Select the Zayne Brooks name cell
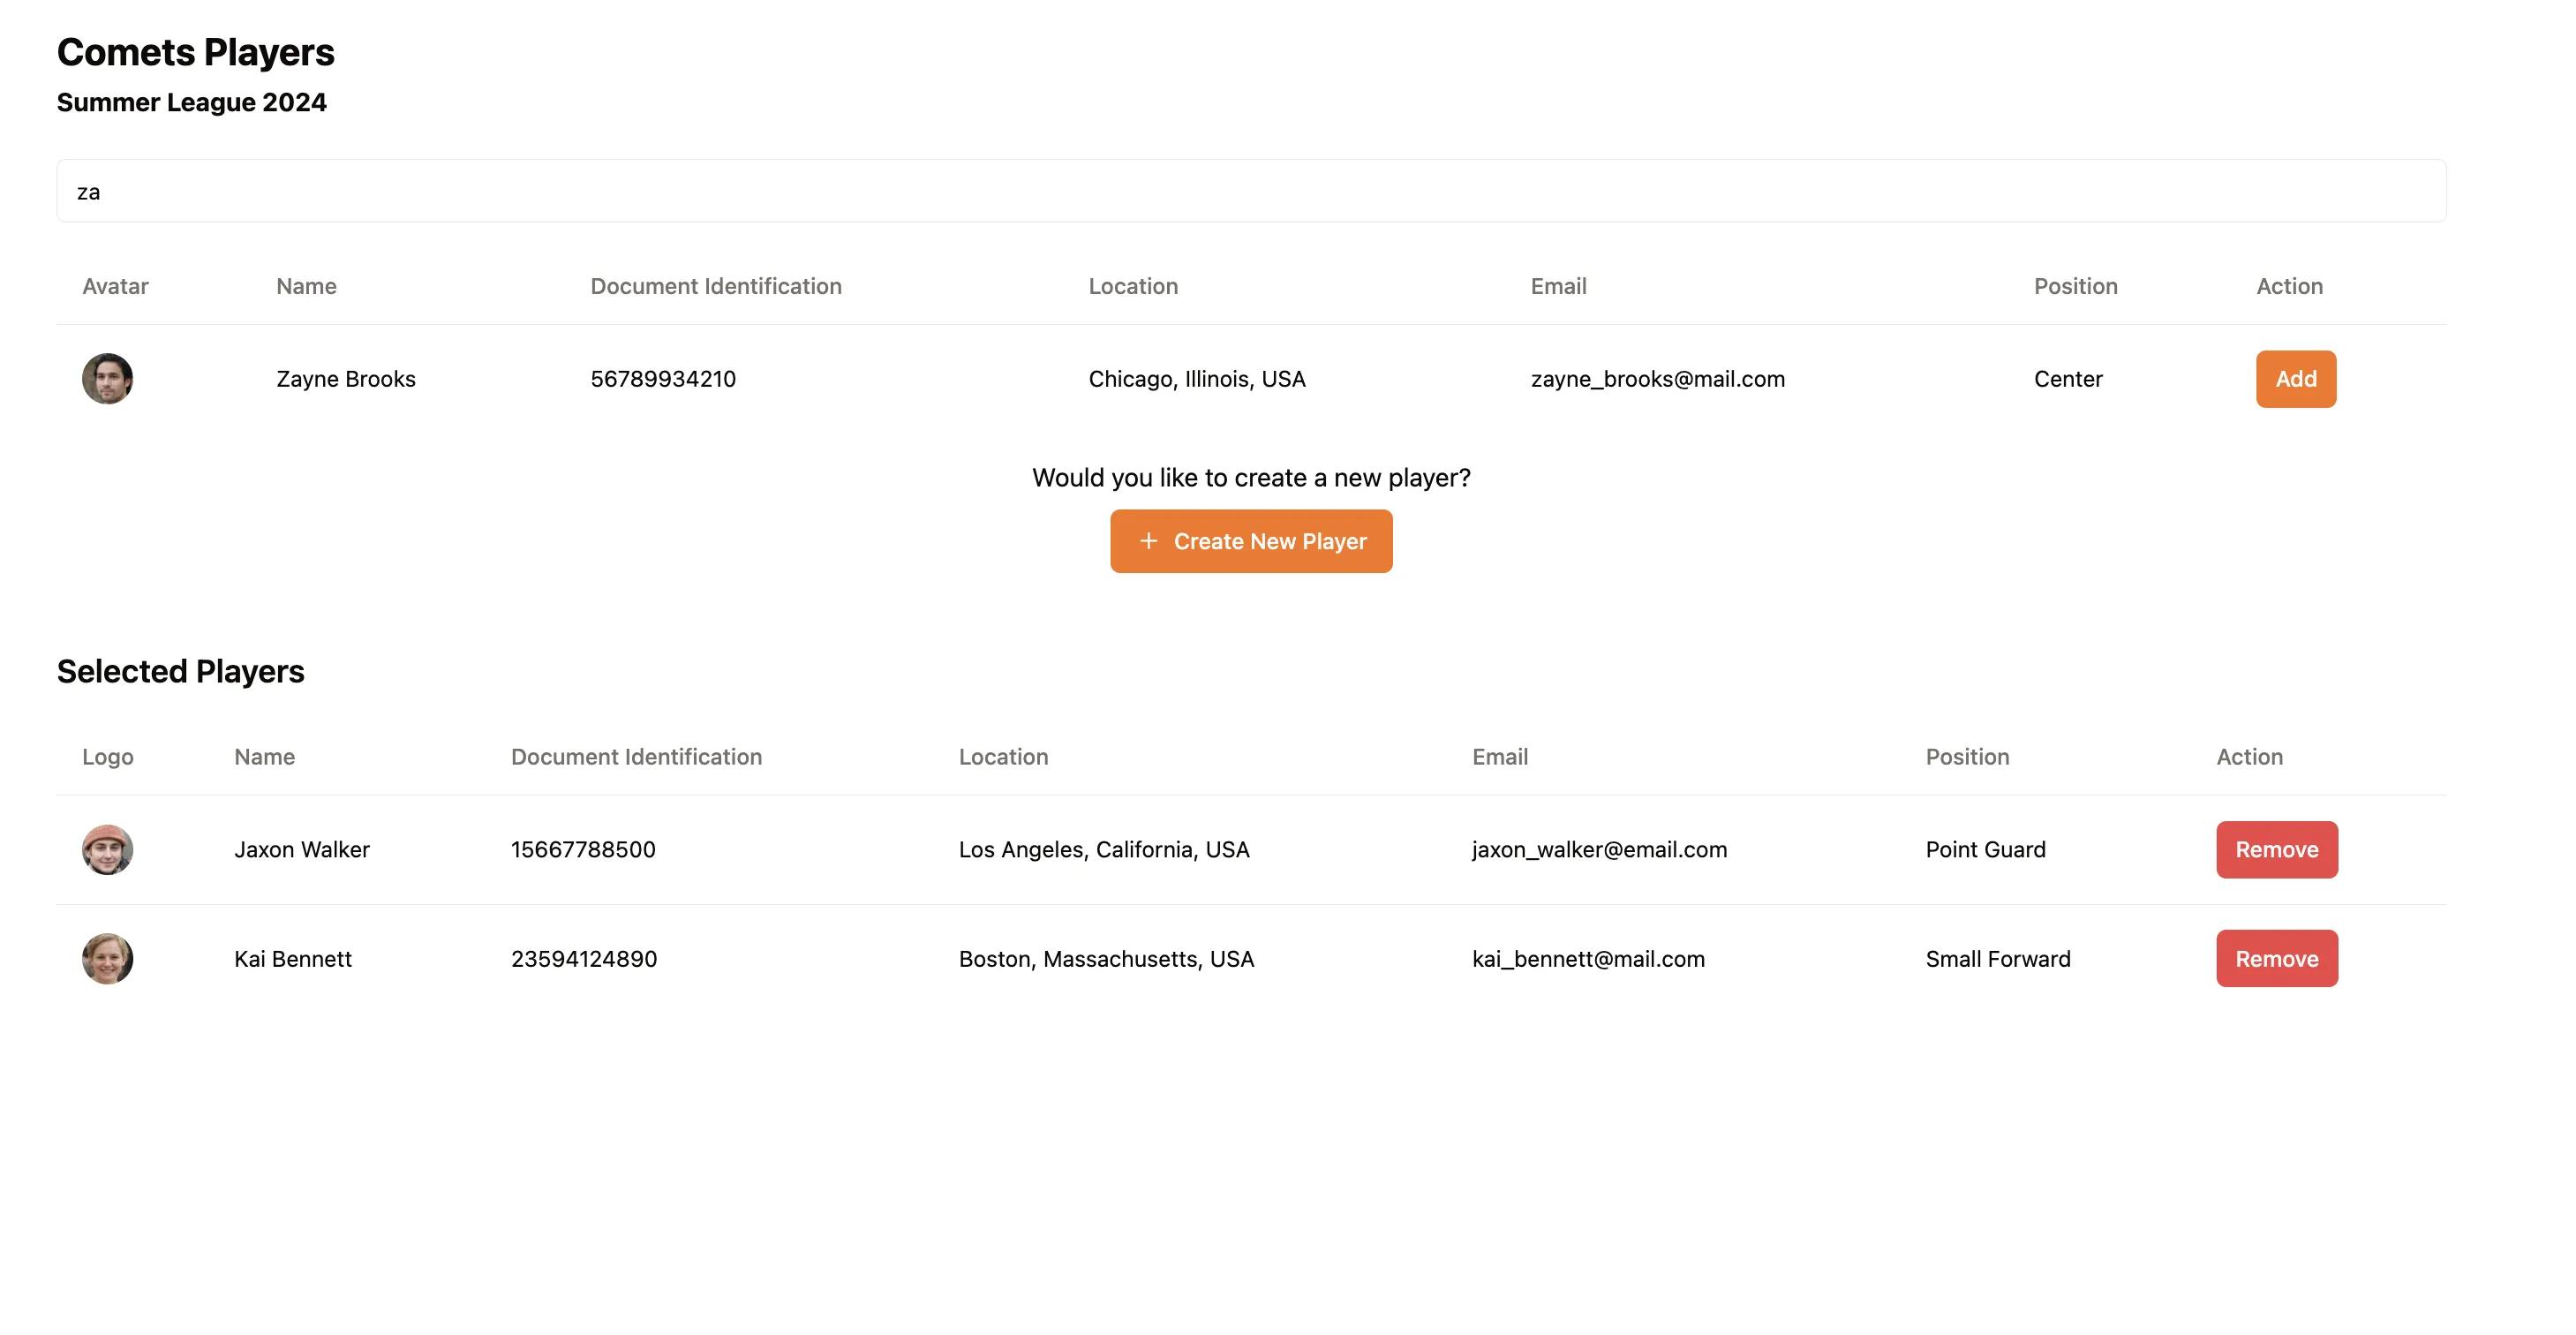 (346, 379)
